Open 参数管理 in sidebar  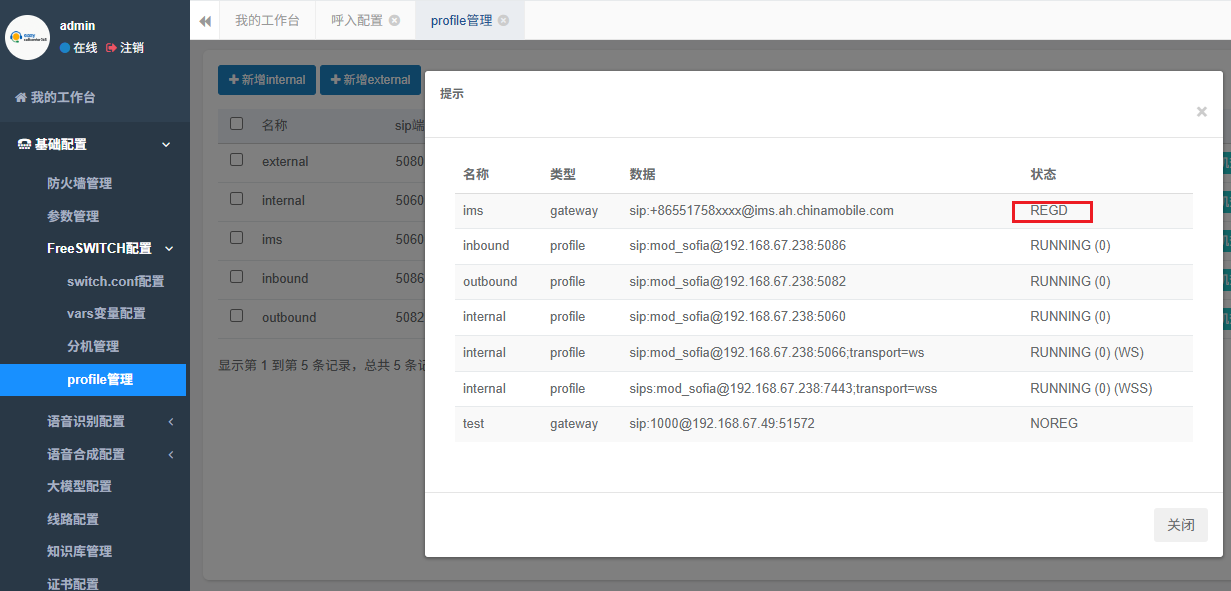[73, 216]
